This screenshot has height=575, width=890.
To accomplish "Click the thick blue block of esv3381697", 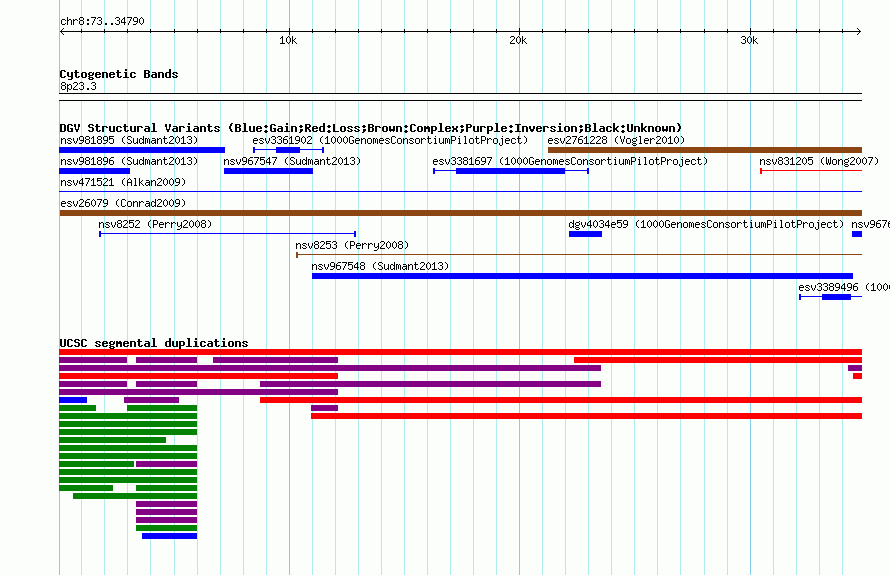I will coord(510,171).
